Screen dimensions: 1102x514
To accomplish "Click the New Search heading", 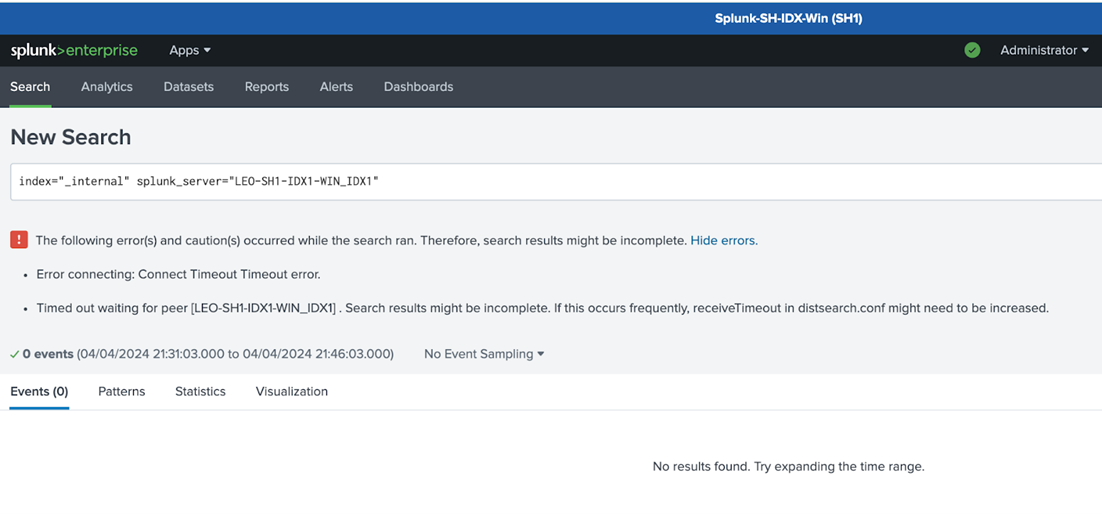I will coord(70,137).
